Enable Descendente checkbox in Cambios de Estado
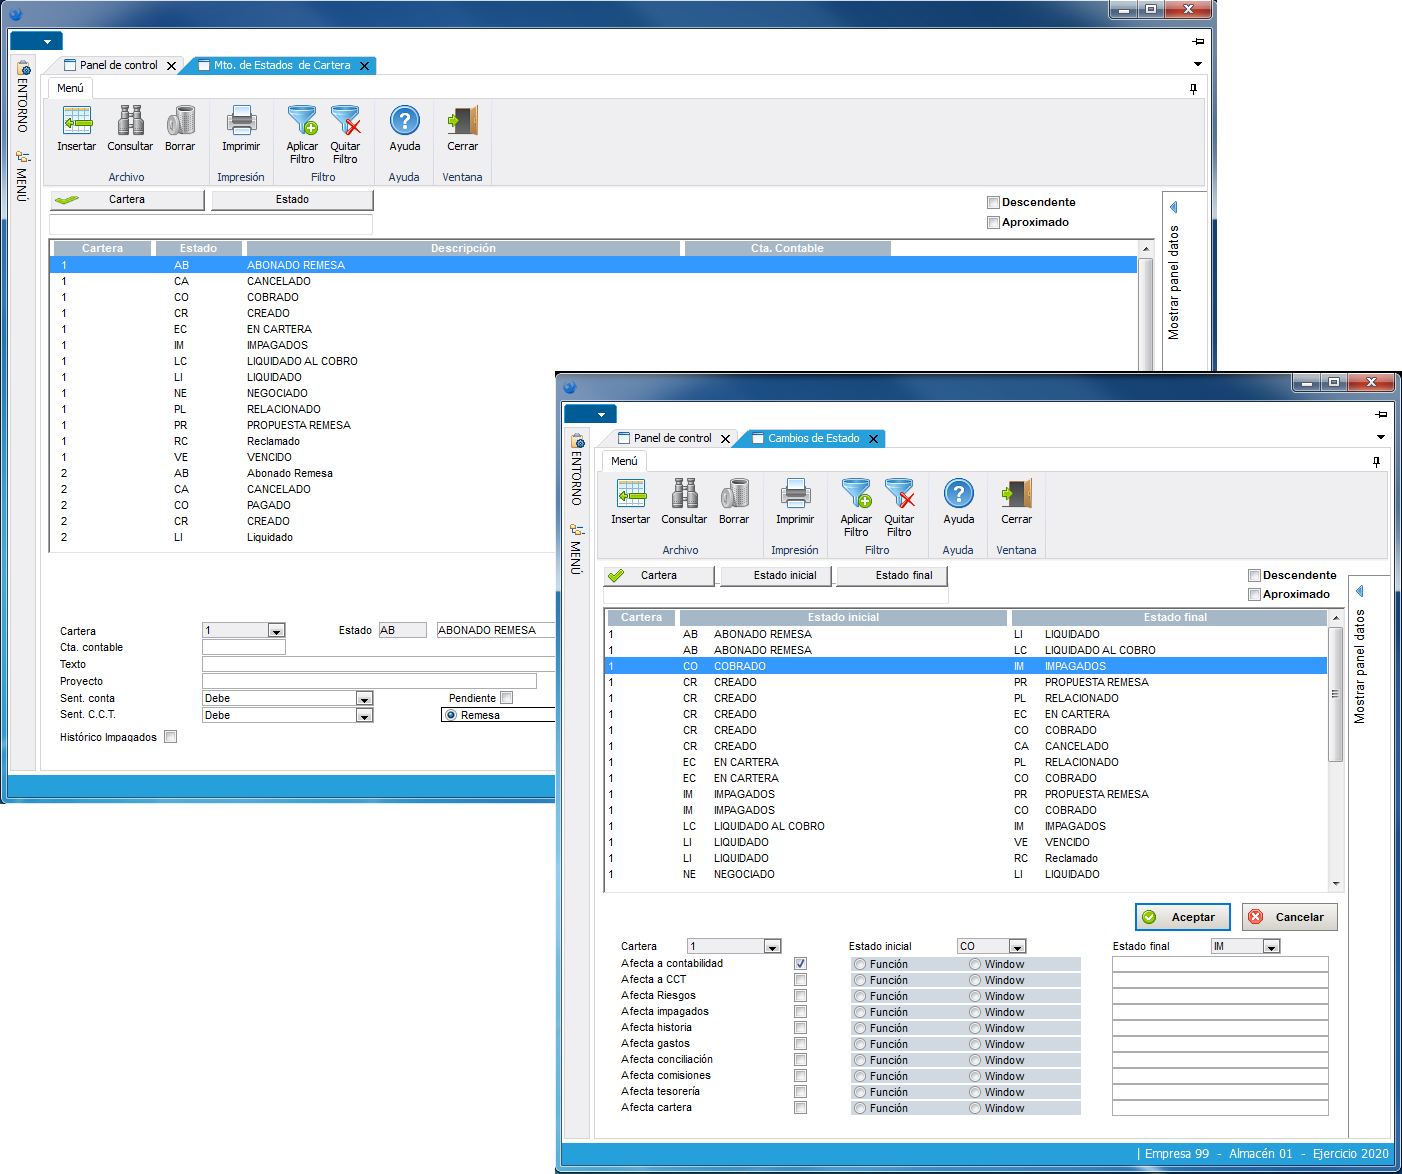The width and height of the screenshot is (1402, 1174). tap(1254, 576)
